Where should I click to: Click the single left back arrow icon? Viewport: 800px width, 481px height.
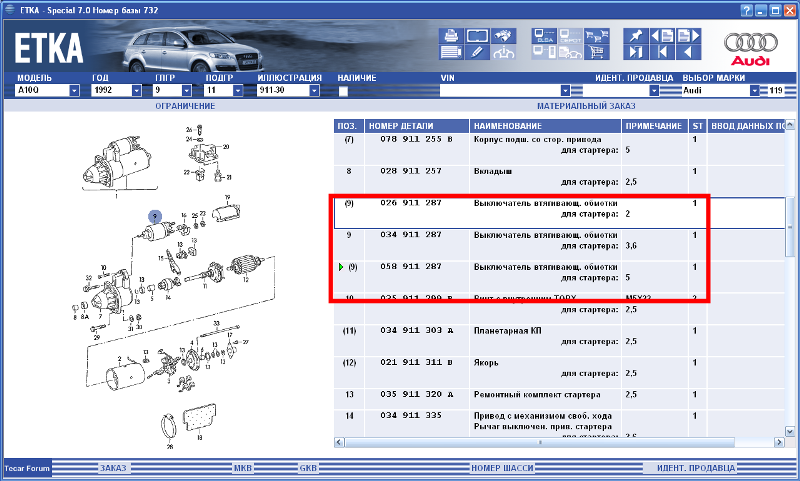(x=689, y=52)
